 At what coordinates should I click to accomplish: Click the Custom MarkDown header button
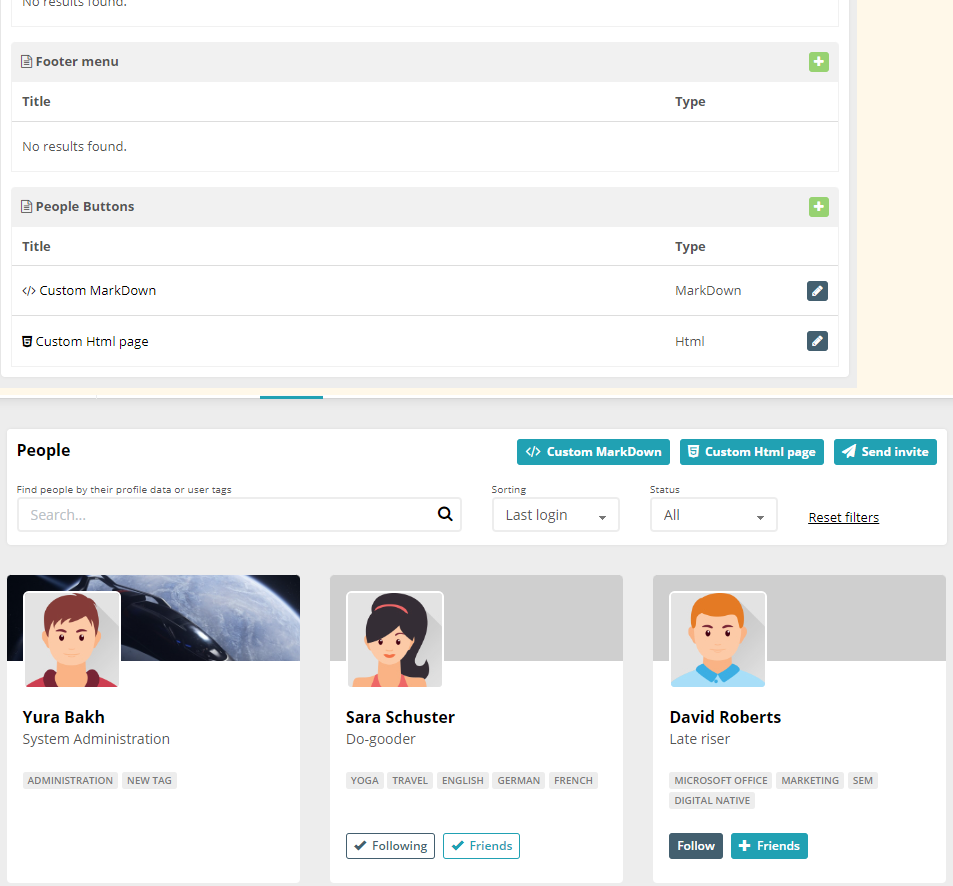coord(593,451)
